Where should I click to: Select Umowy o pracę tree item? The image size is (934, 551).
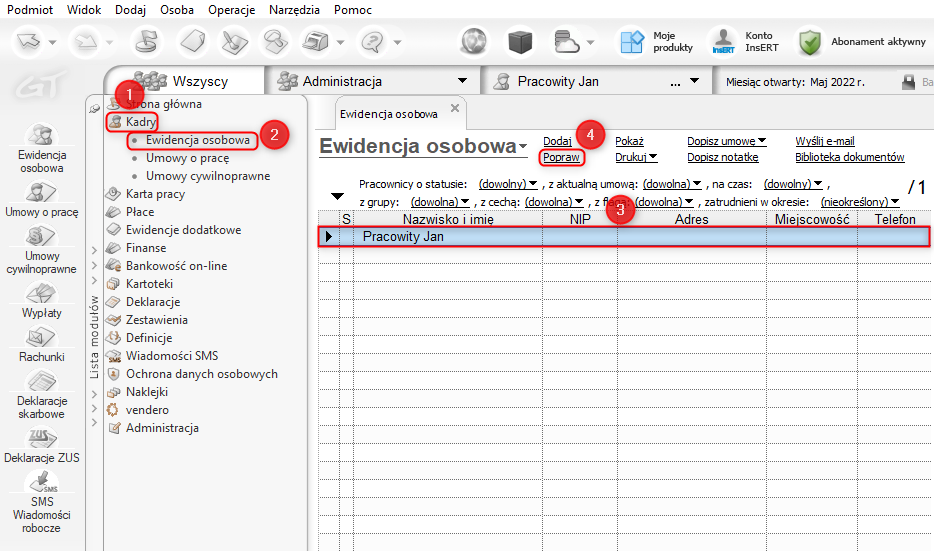188,158
